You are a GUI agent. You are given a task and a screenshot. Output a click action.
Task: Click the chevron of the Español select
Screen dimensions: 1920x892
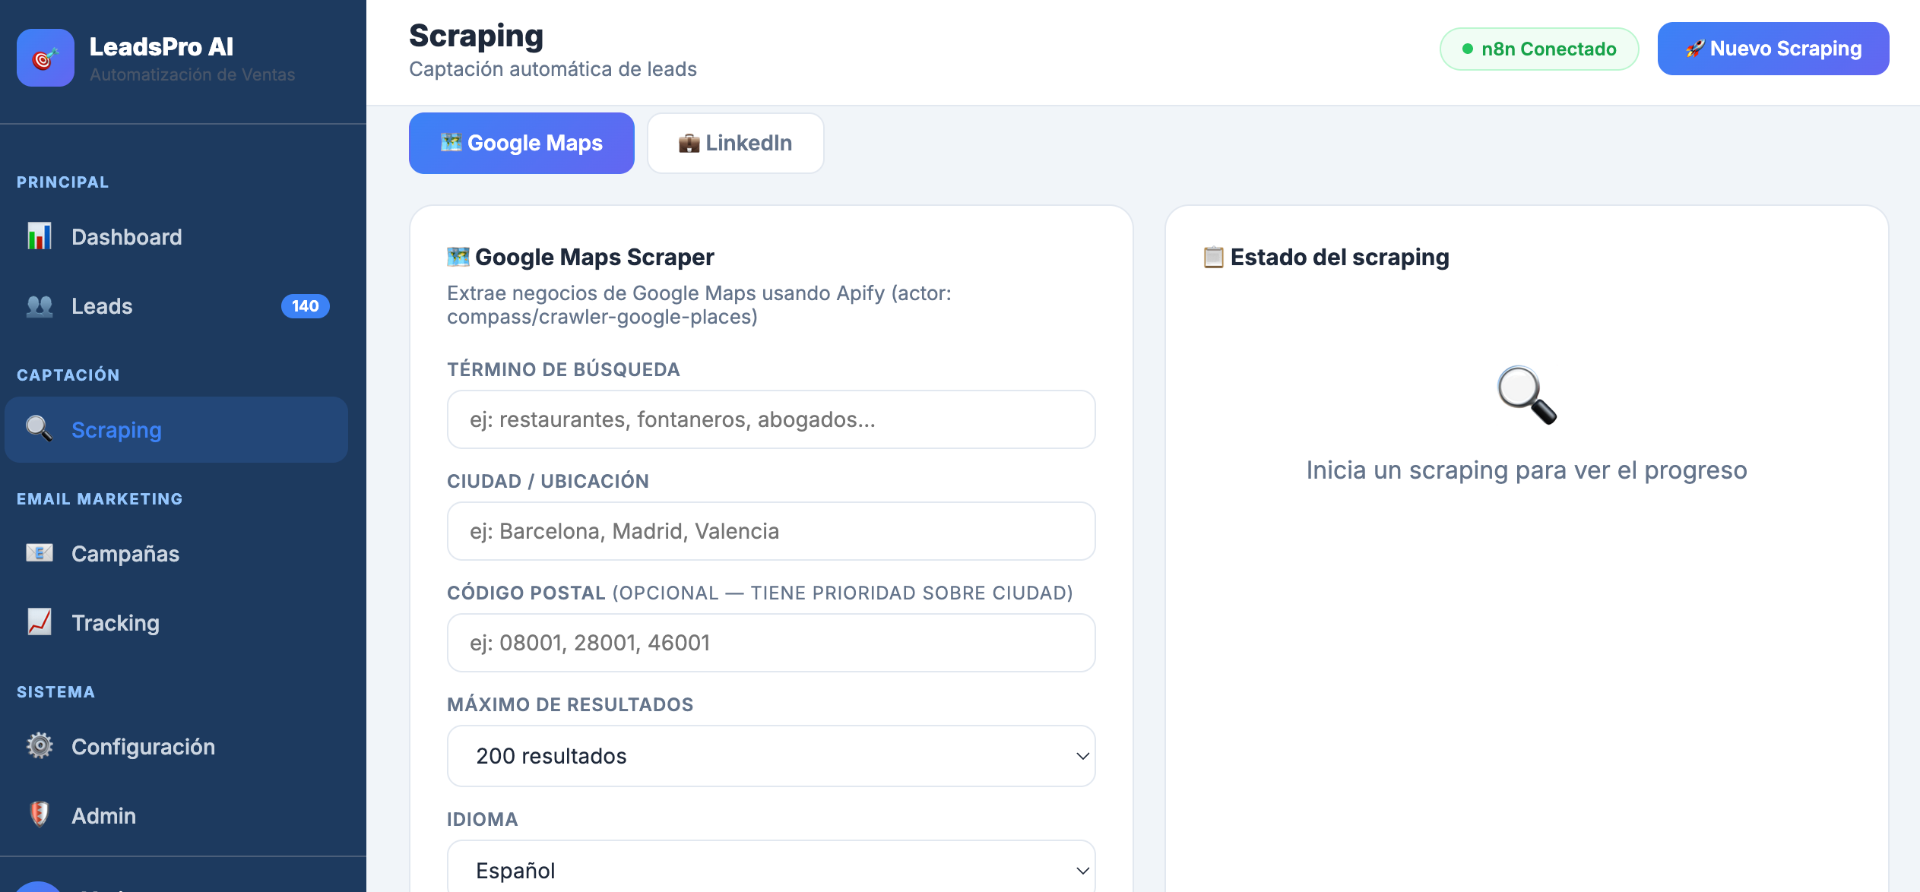tap(1082, 871)
